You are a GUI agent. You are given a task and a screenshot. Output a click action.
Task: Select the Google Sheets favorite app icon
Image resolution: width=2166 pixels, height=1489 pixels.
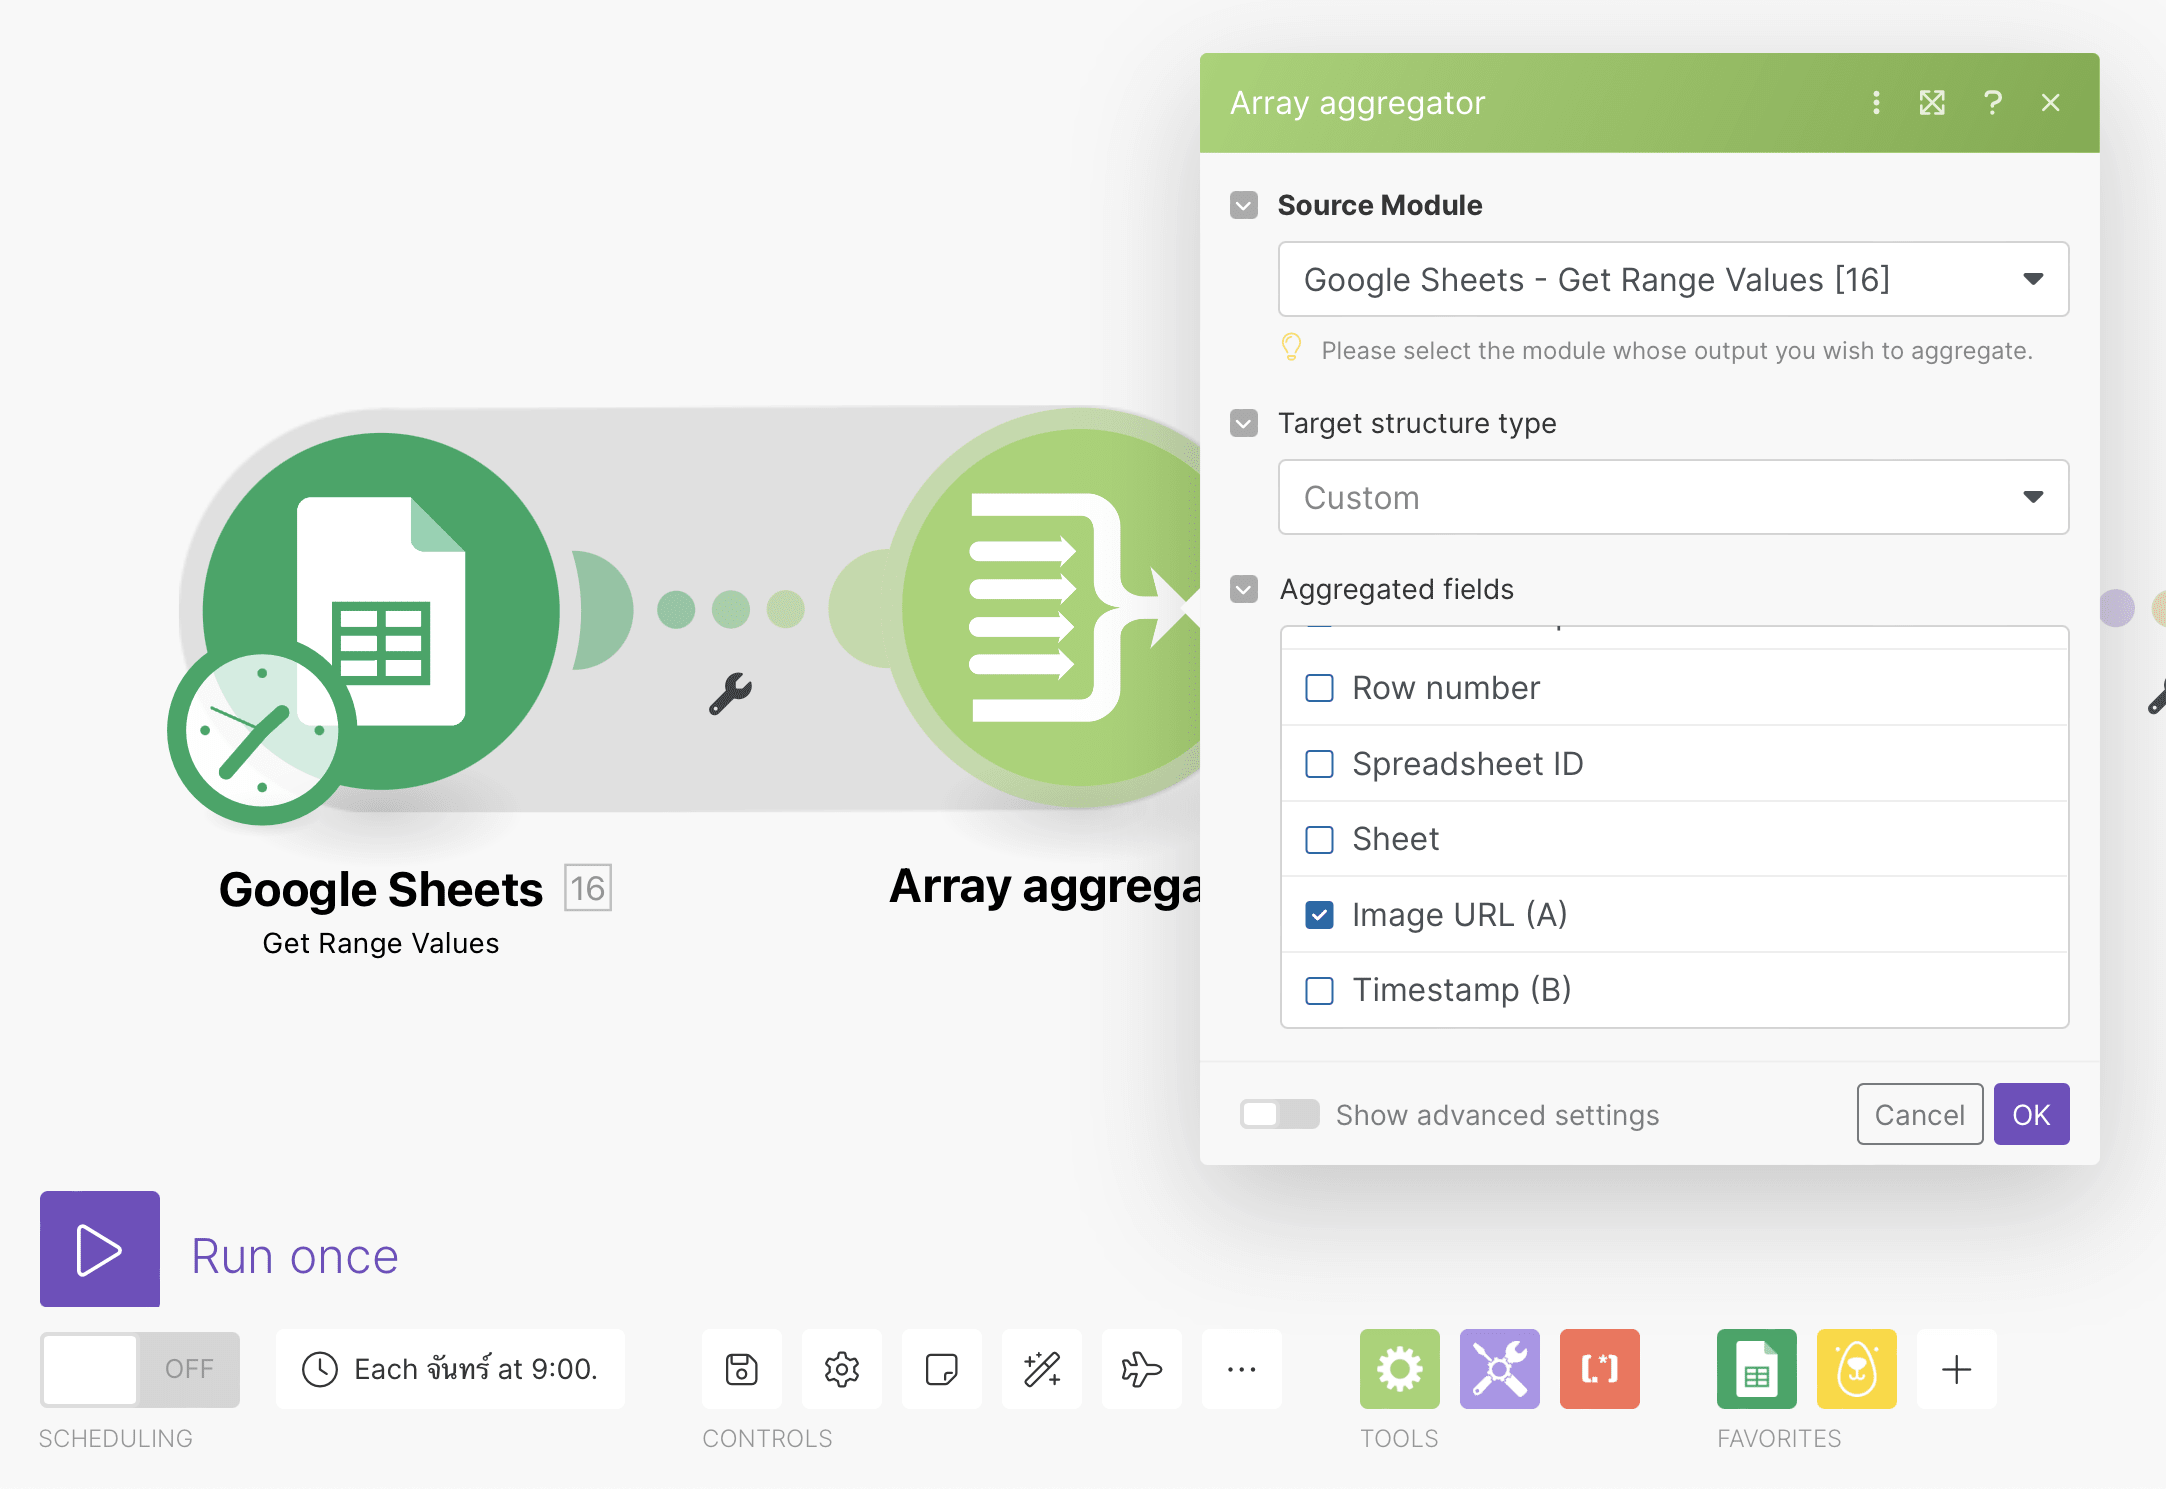coord(1756,1369)
